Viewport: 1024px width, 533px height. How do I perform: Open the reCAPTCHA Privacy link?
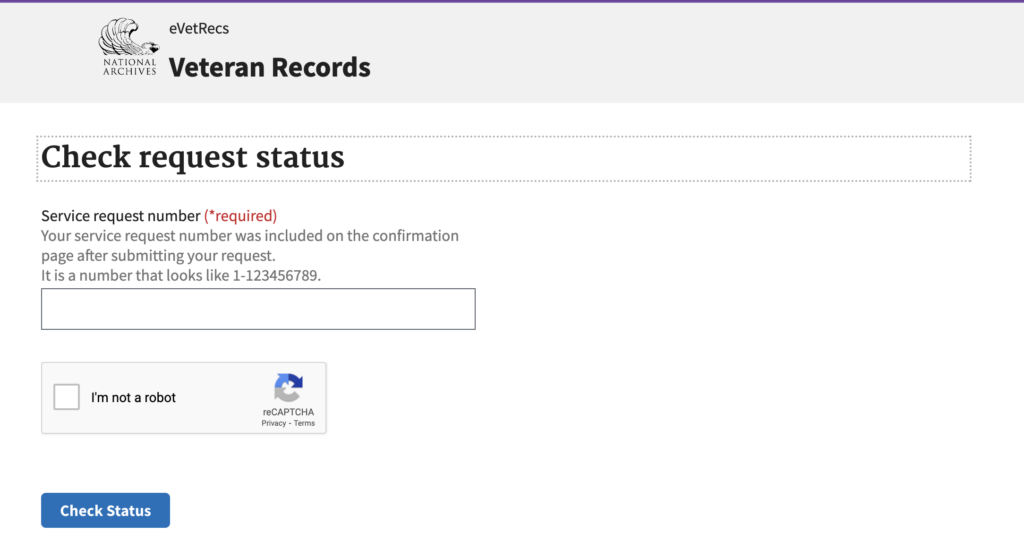click(274, 423)
